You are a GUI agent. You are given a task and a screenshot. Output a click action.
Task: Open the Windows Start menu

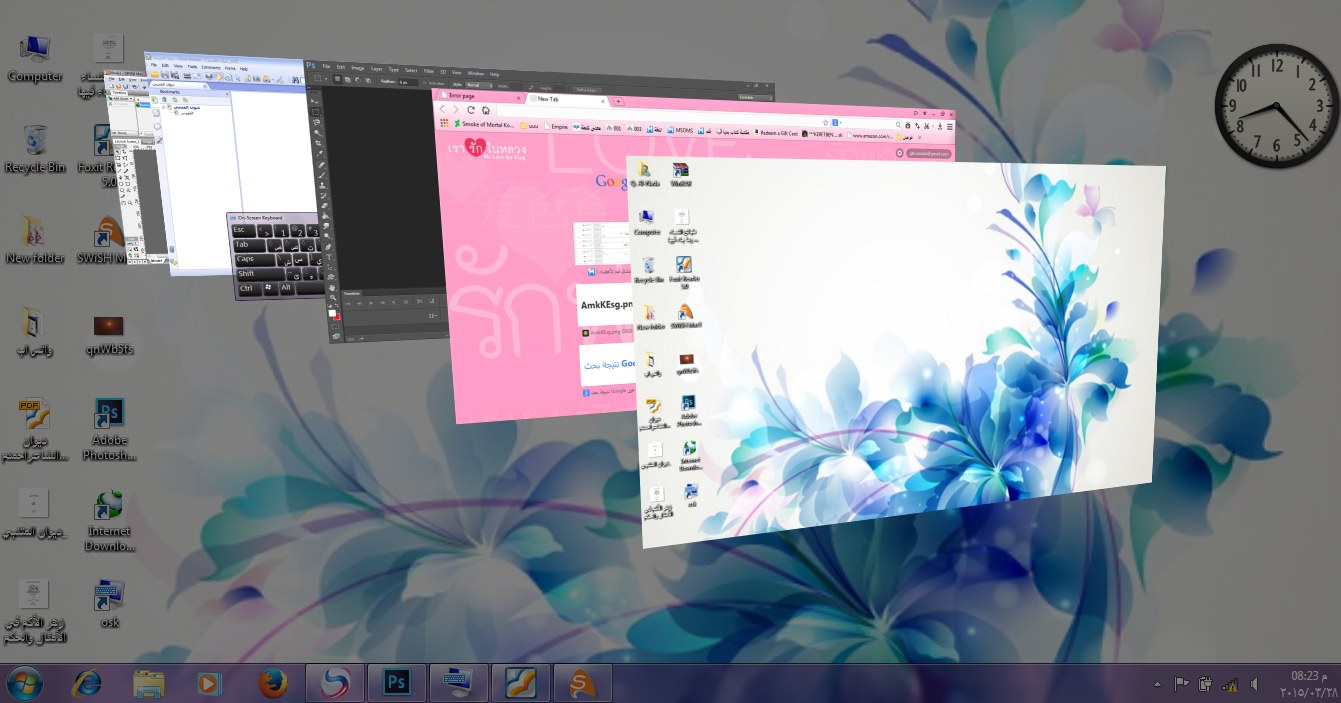[25, 683]
